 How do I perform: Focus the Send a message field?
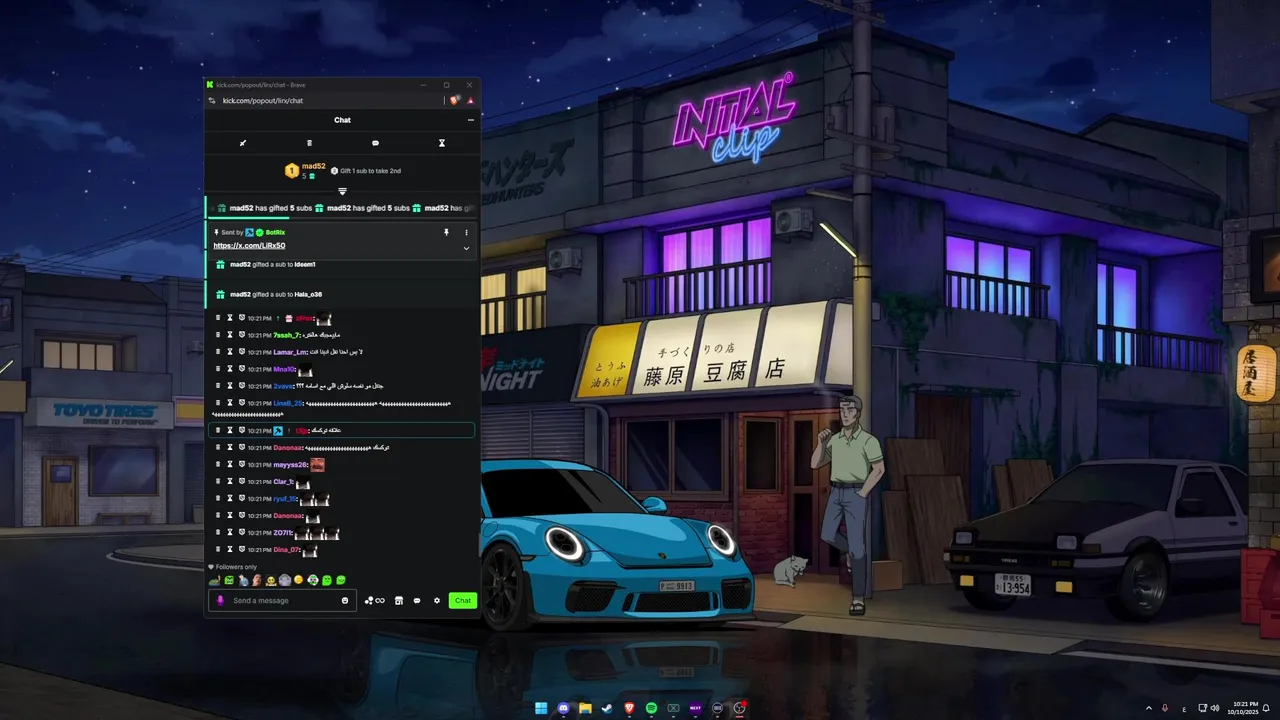283,601
